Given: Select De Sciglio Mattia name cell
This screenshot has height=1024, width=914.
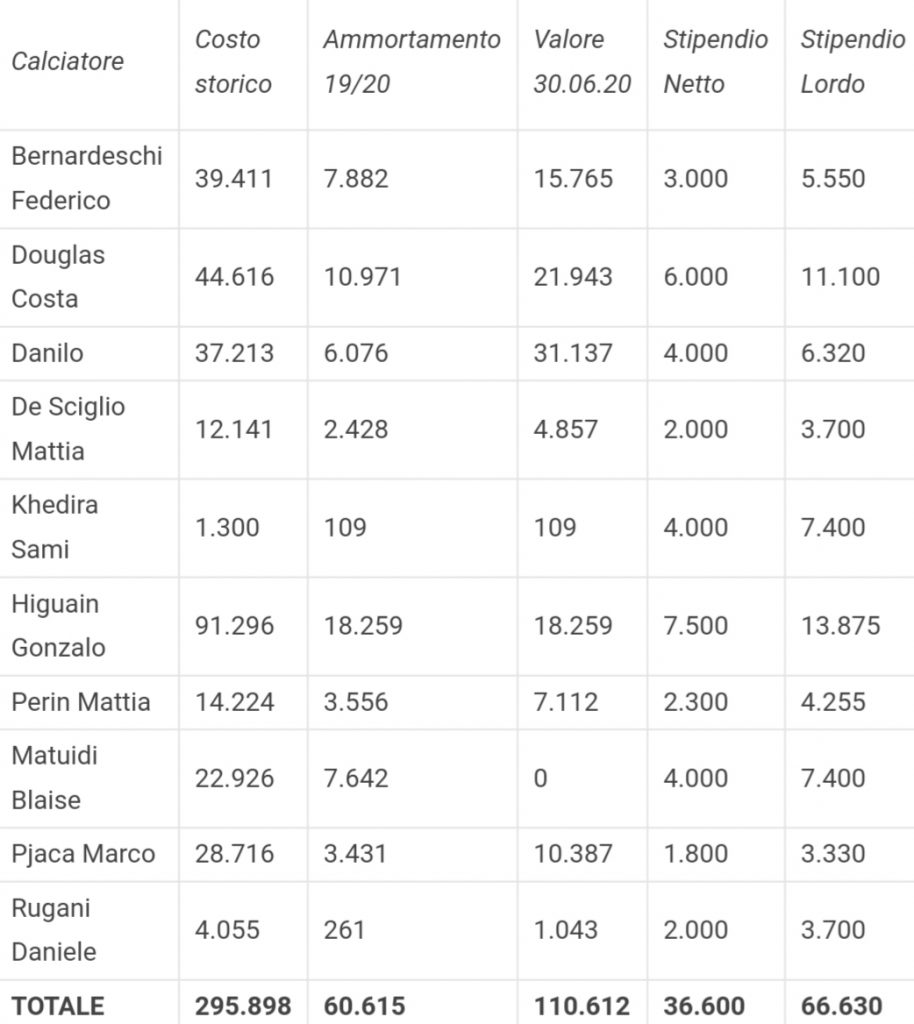Looking at the screenshot, I should 69,429.
